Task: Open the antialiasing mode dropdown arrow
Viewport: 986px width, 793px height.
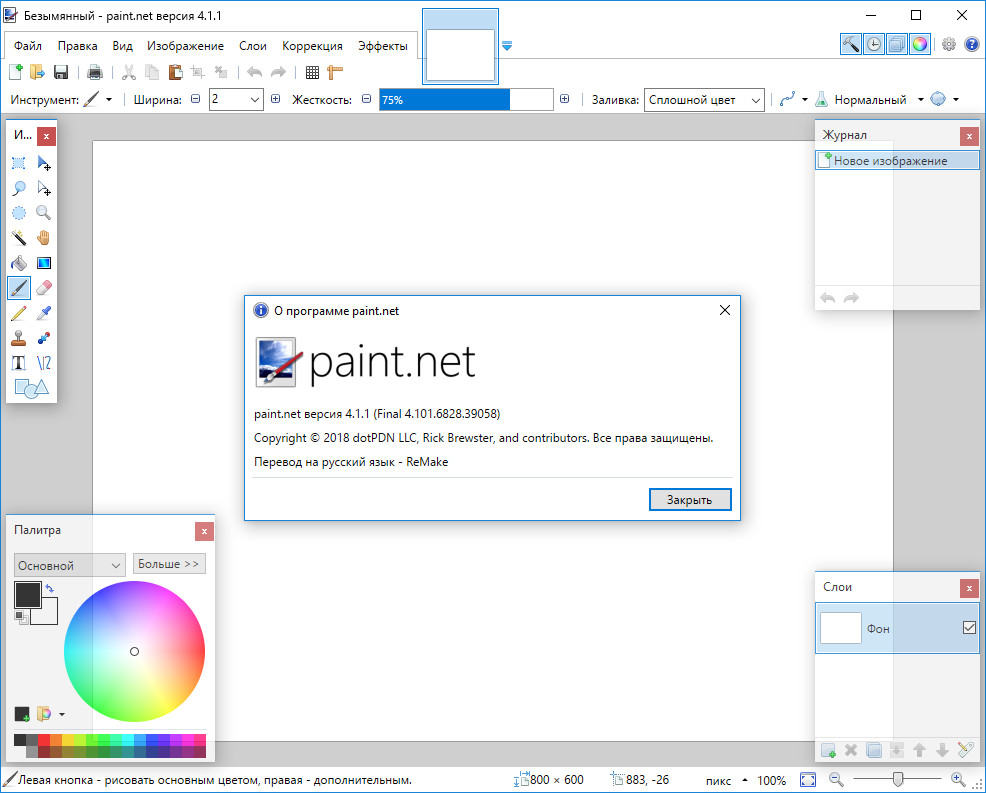Action: coord(804,99)
